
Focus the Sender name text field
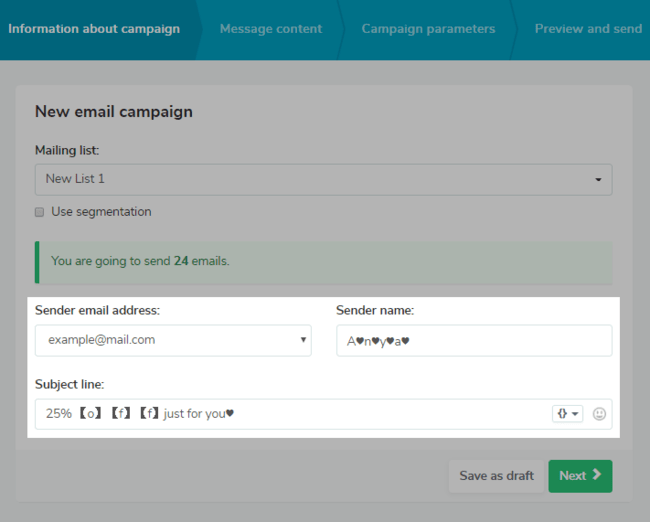coord(473,340)
